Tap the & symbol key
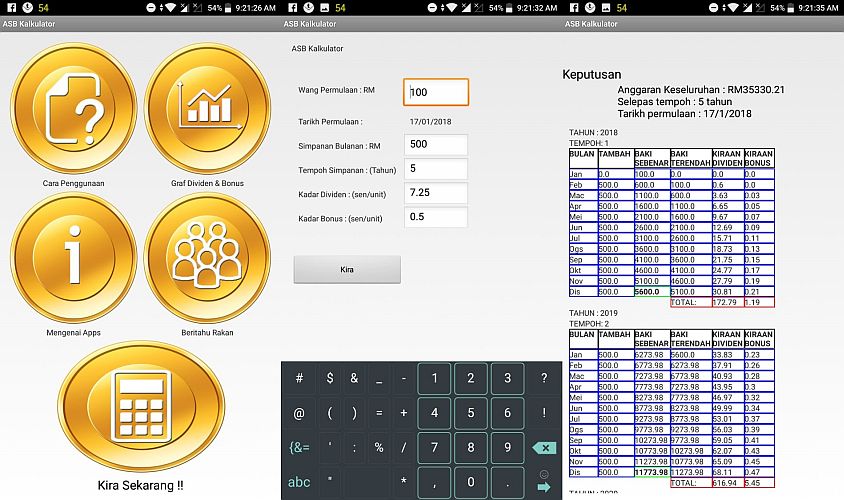Viewport: 844px width, 500px height. (354, 378)
